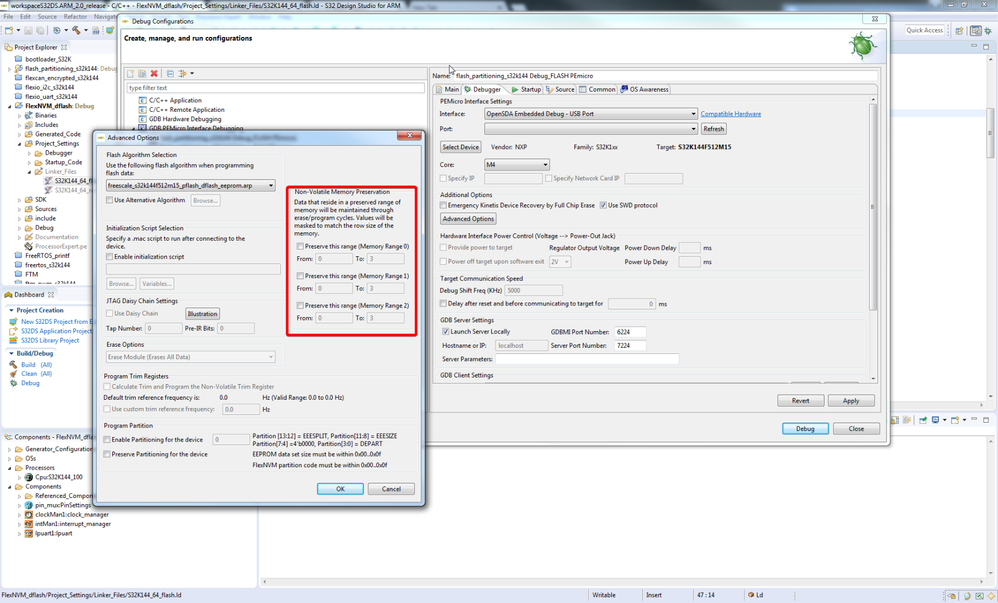Click the hammer Build icon in main toolbar
Viewport: 998px width, 603px height.
click(76, 30)
